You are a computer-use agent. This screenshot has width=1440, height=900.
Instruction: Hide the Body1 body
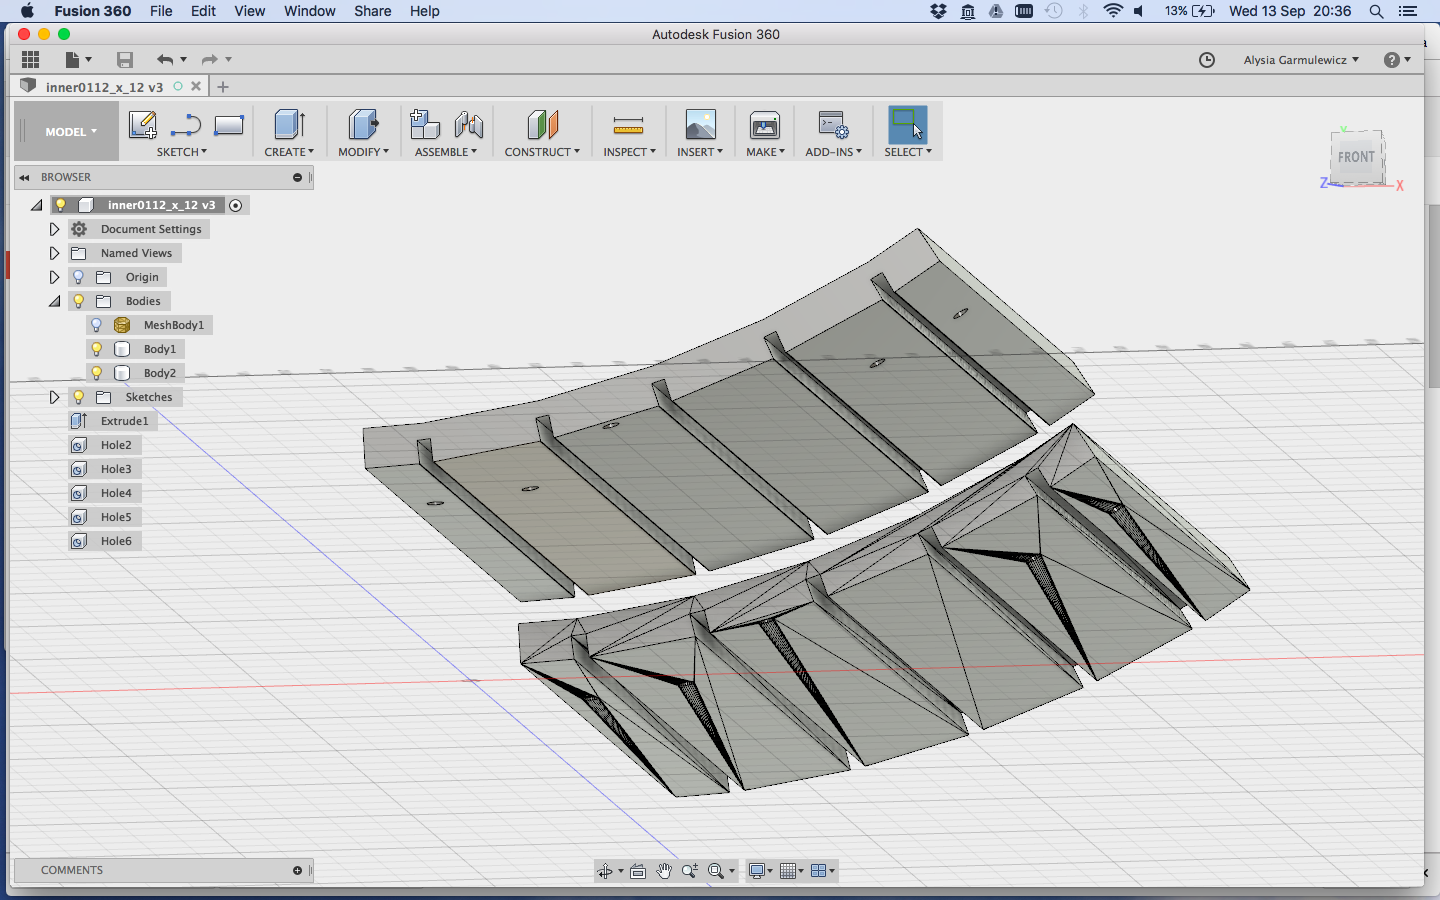click(x=97, y=349)
